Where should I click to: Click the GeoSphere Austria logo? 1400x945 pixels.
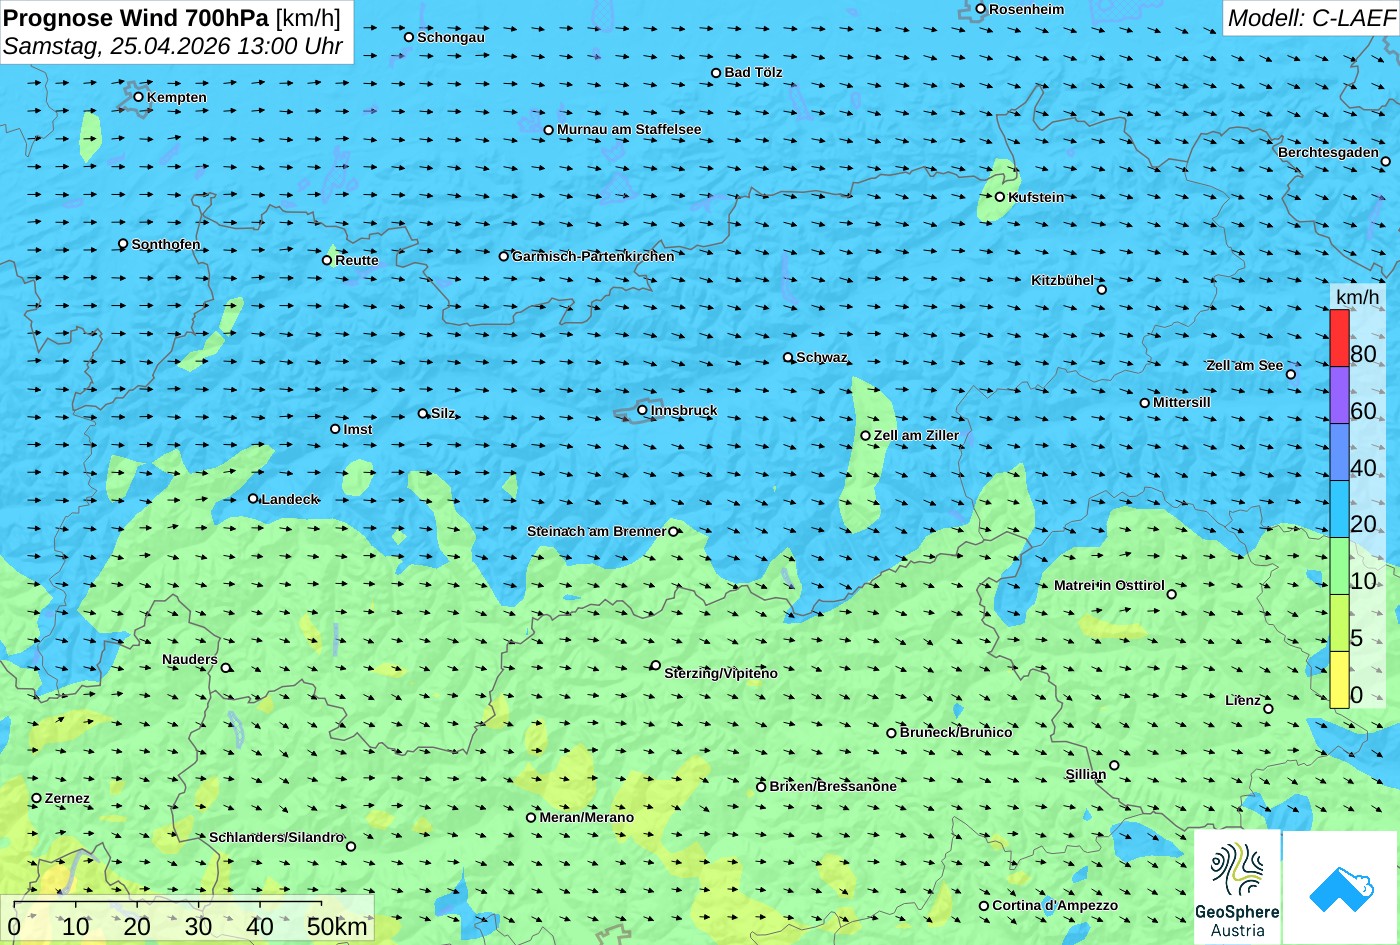pos(1237,888)
